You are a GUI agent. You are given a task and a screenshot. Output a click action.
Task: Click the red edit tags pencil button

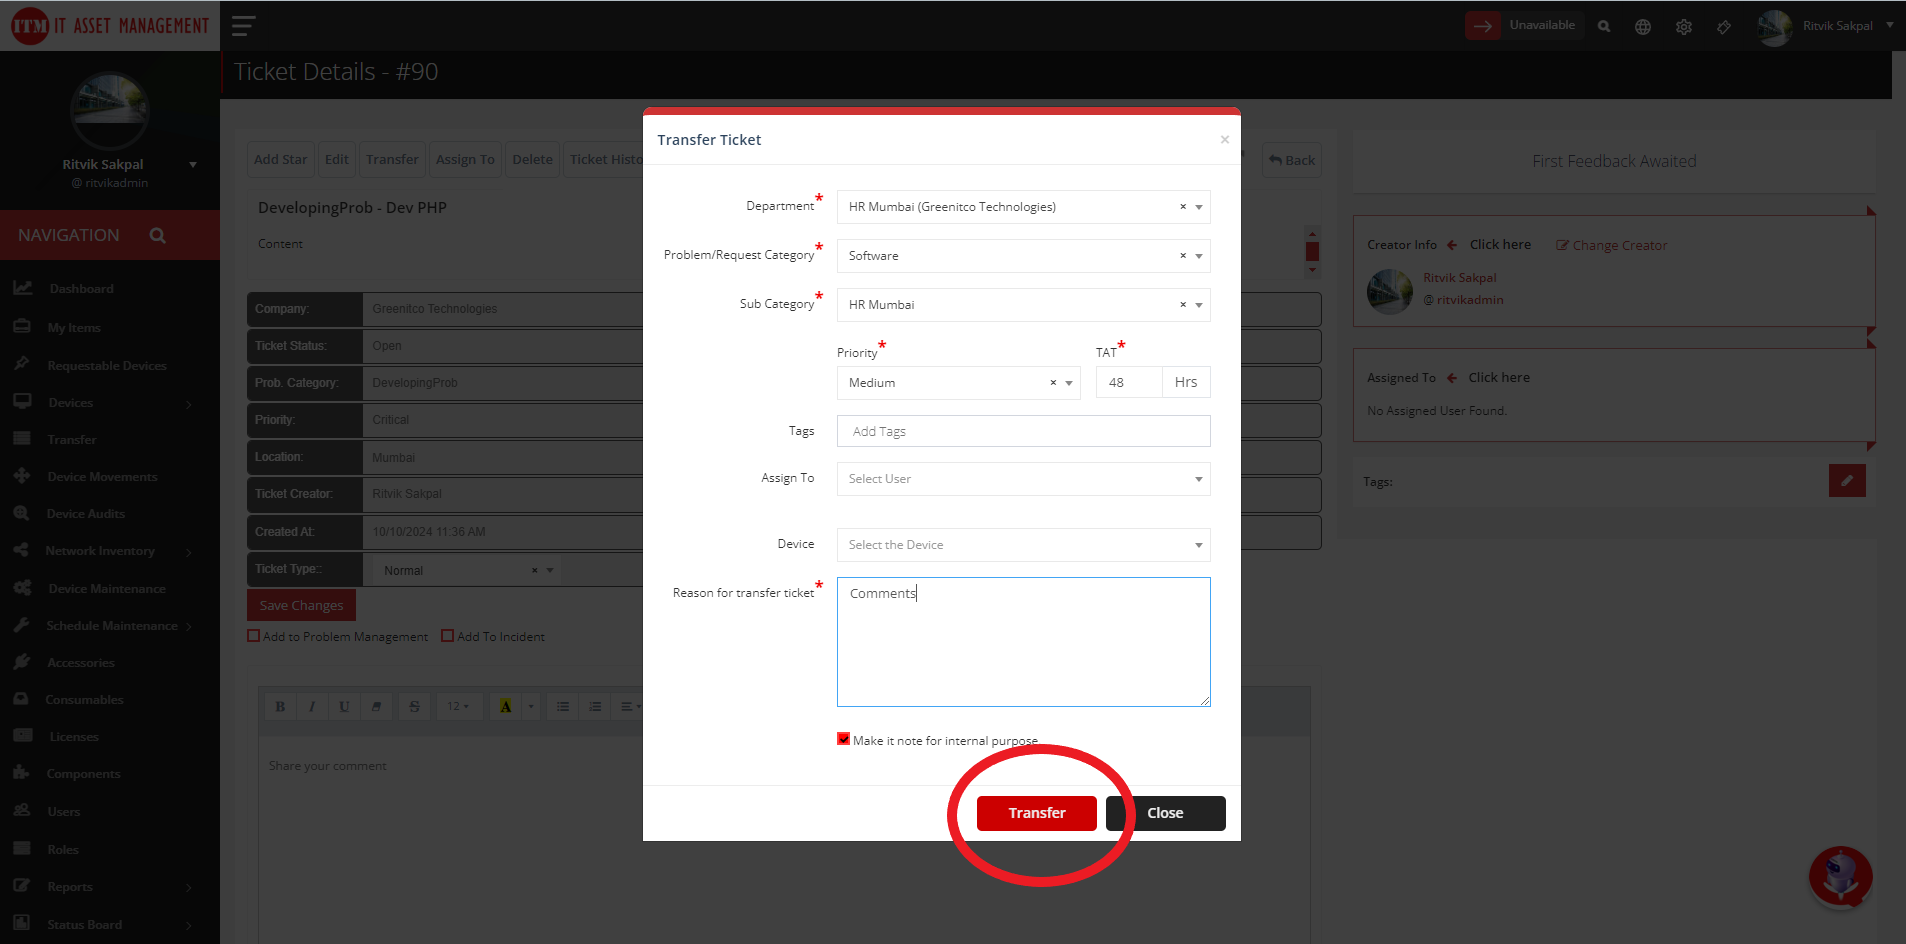pos(1847,481)
